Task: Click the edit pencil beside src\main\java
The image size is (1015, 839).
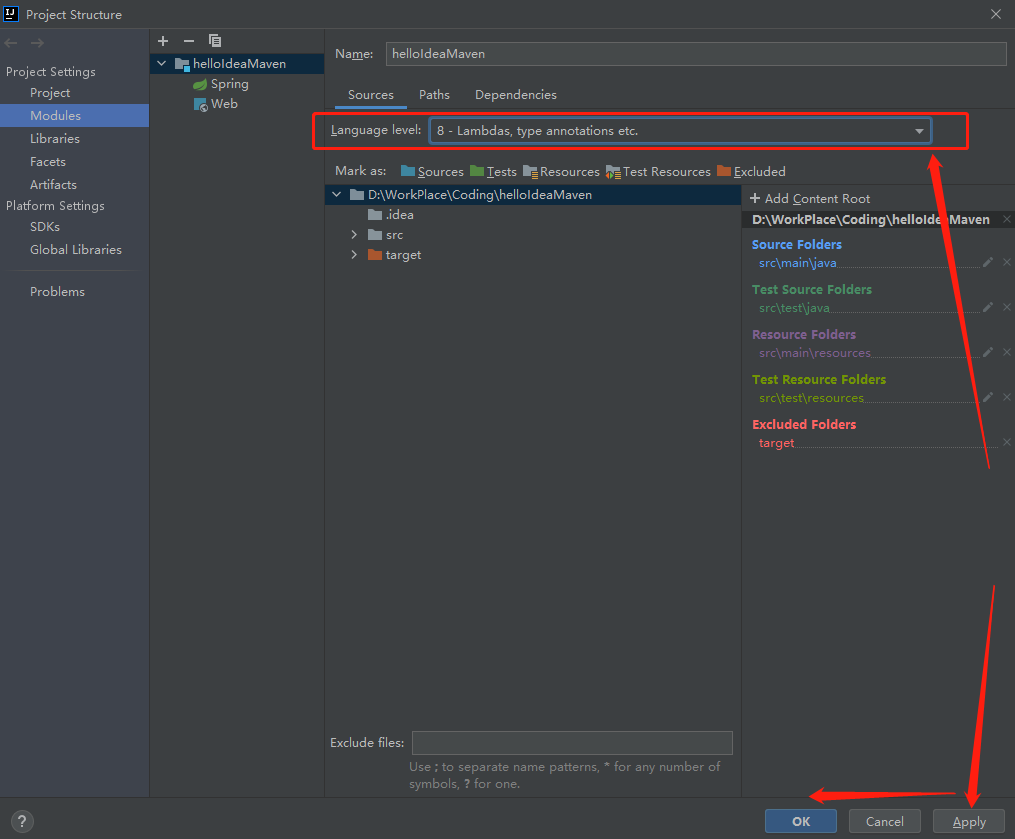Action: [988, 262]
